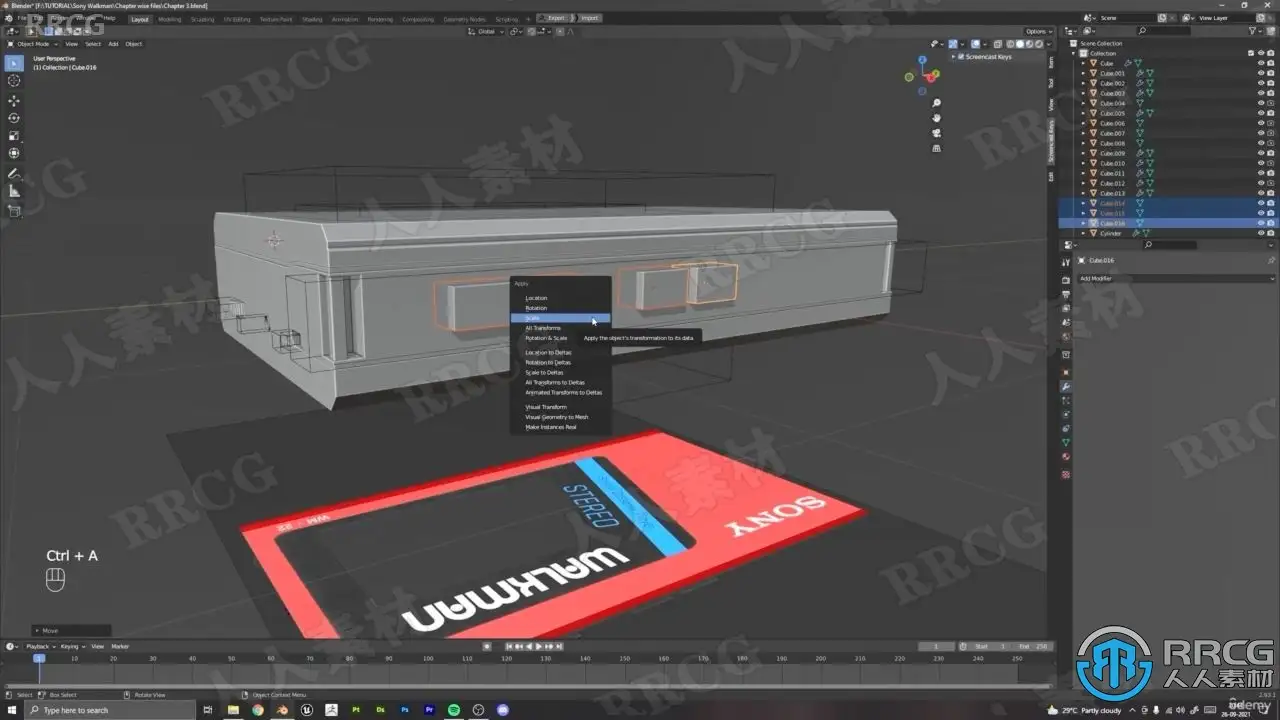Open the Render properties tab icon
The height and width of the screenshot is (720, 1280).
pyautogui.click(x=1066, y=279)
